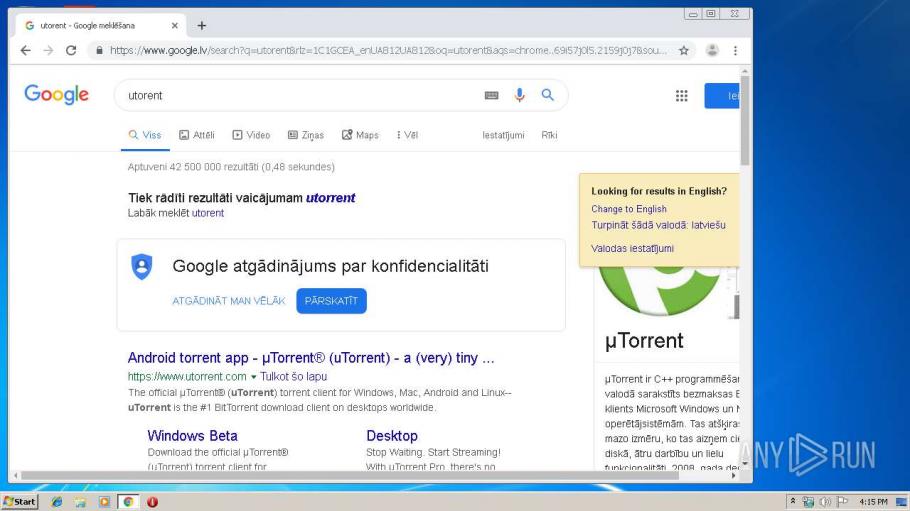Screen dimensions: 910x511
Task: Click the red shield icon in taskbar
Action: [152, 502]
